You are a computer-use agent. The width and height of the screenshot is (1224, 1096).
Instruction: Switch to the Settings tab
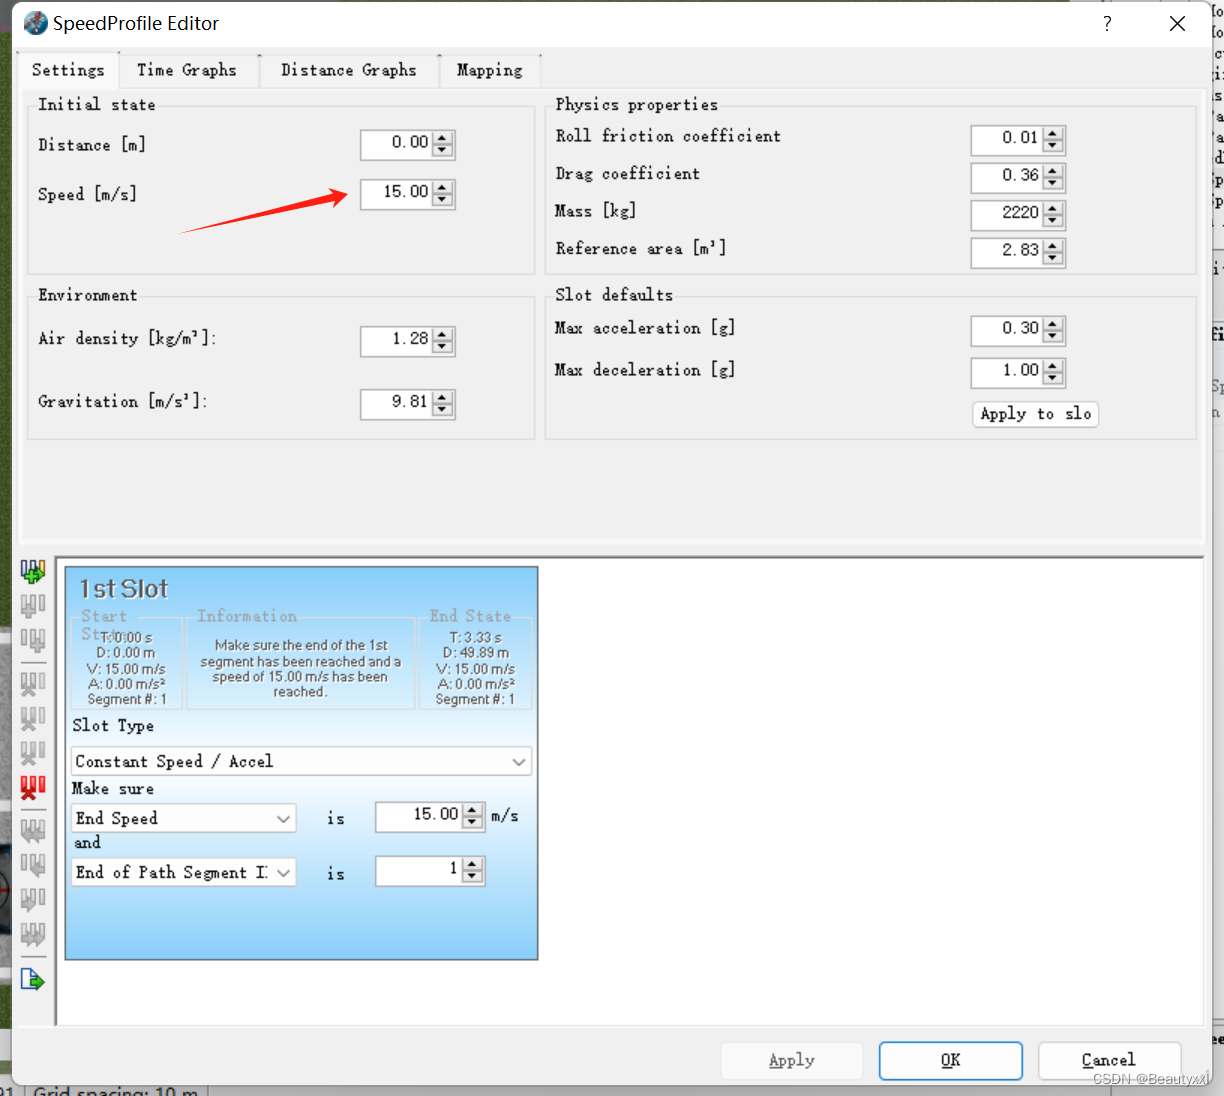(68, 70)
